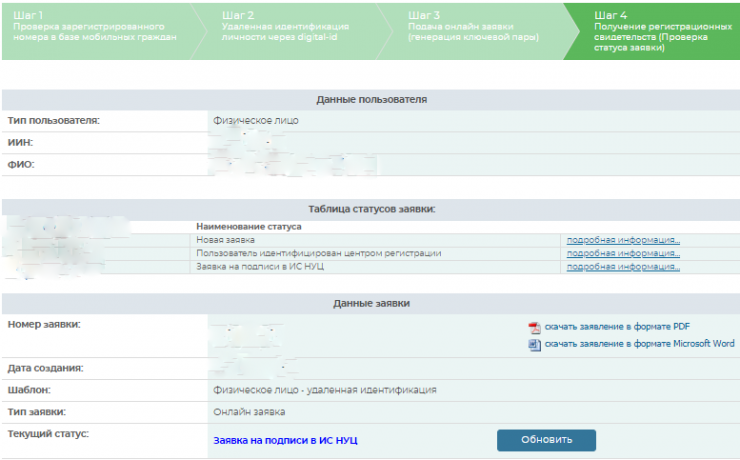
Task: Open подробная информация for Новая заявка row
Action: [623, 240]
